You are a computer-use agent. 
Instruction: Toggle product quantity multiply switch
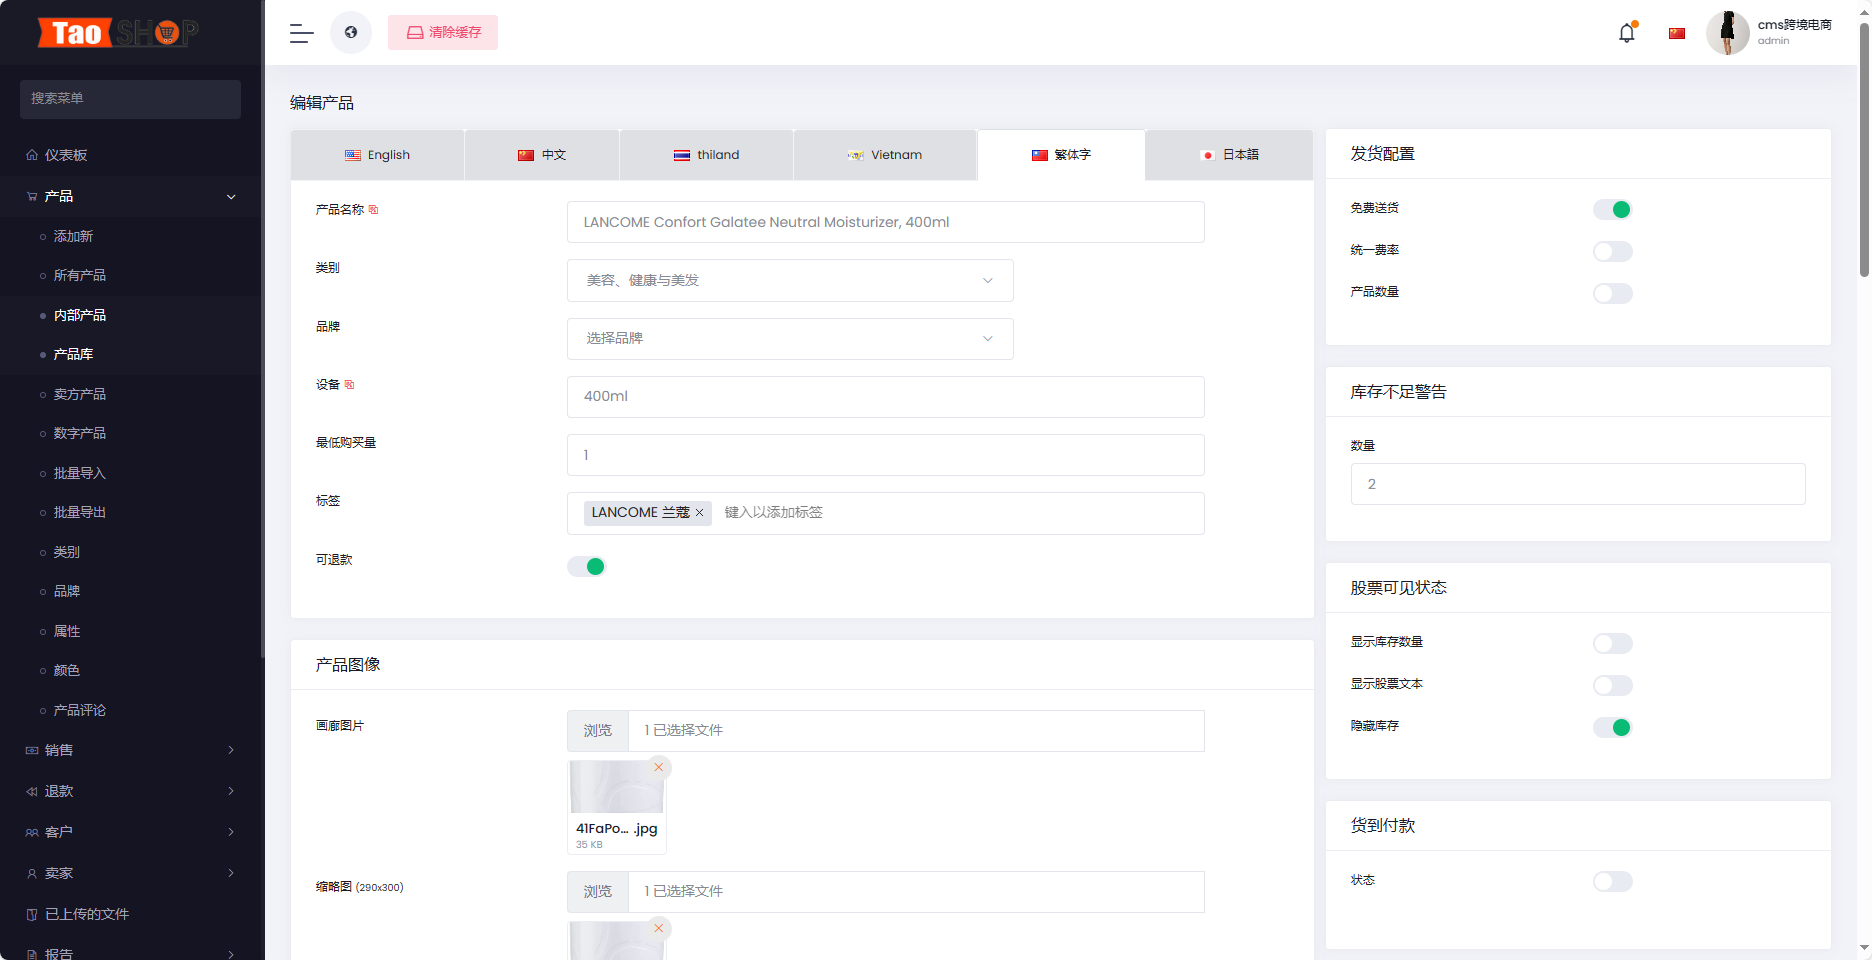1612,293
